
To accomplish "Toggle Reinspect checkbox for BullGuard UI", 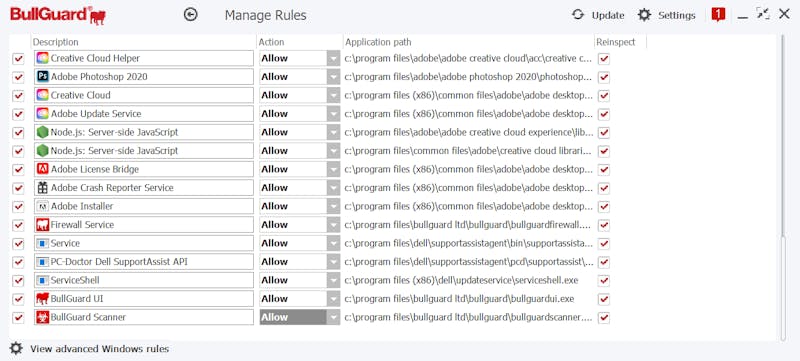I will tap(604, 299).
